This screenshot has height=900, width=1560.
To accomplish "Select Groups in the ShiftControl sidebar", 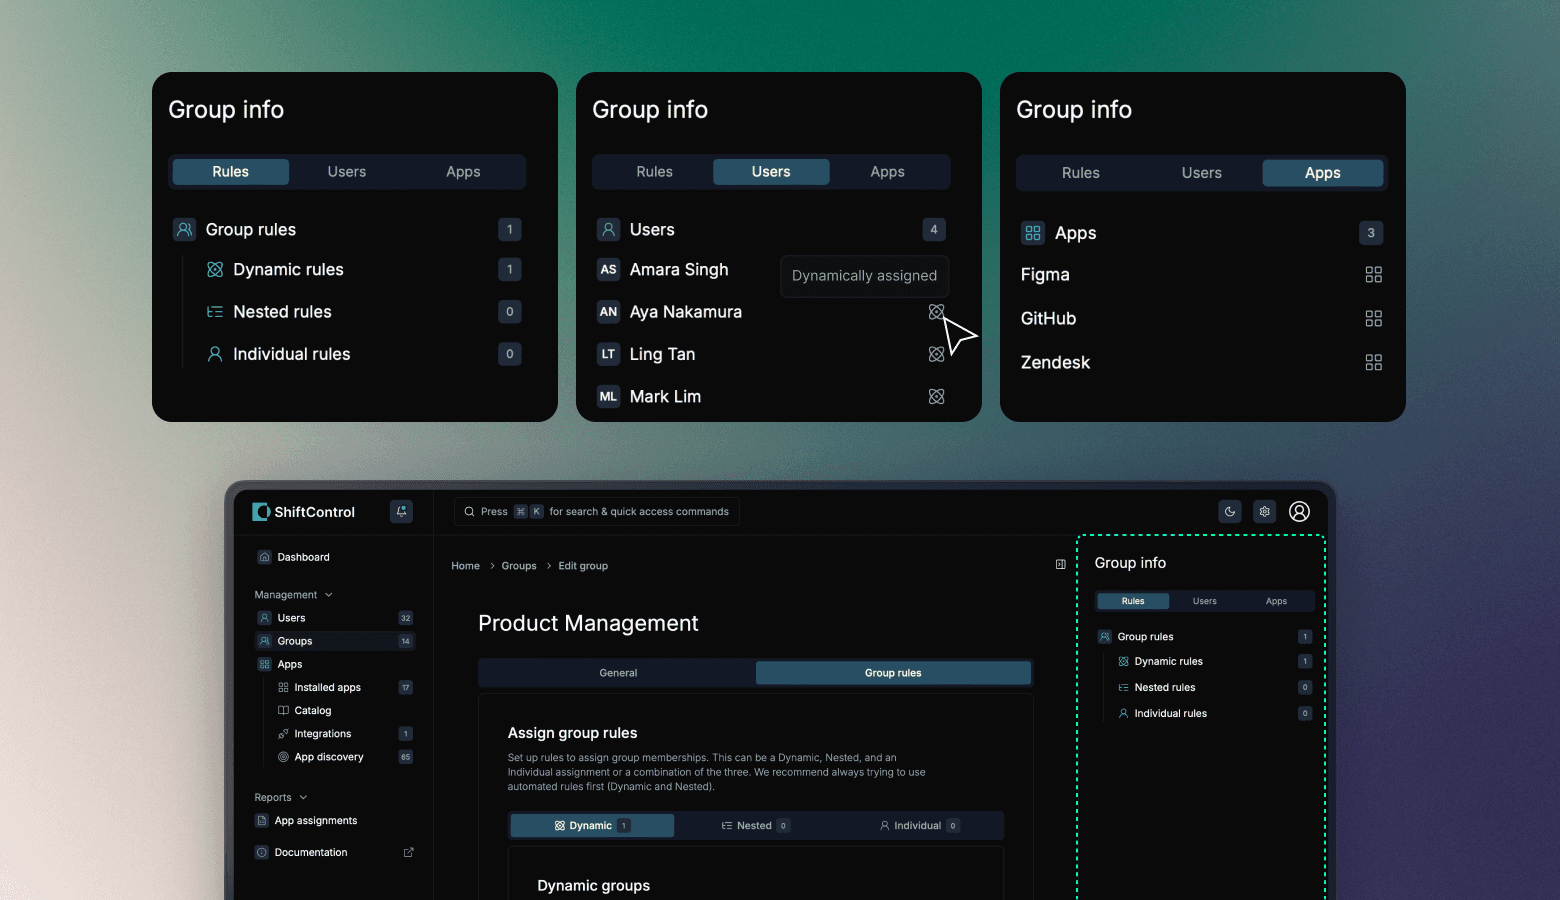I will (x=335, y=641).
